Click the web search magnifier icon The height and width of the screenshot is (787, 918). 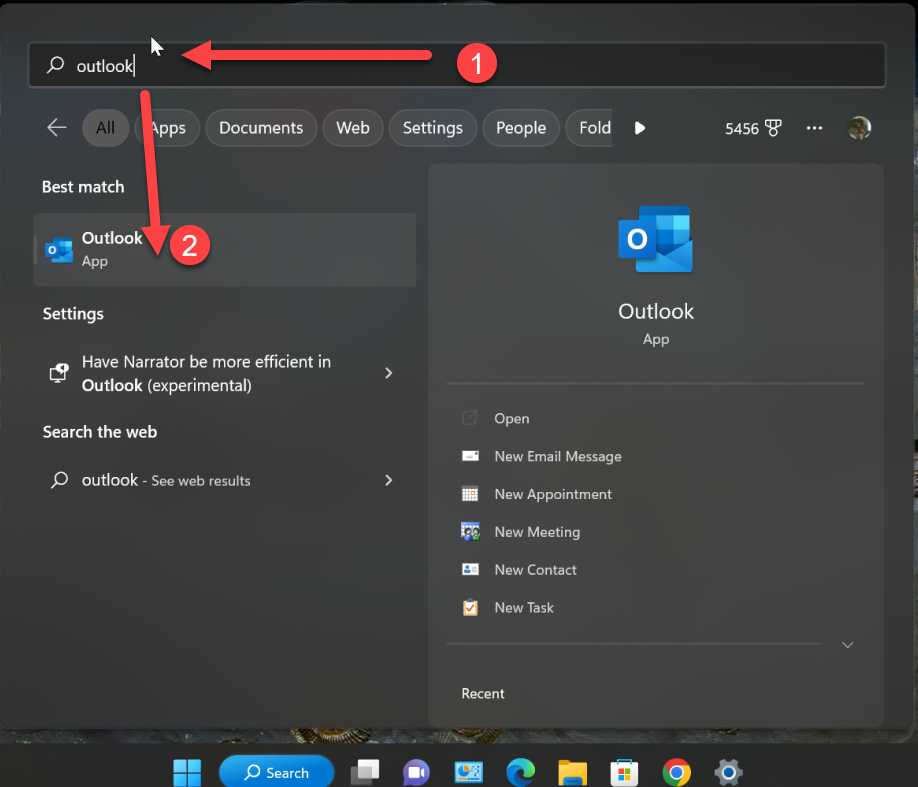click(59, 480)
